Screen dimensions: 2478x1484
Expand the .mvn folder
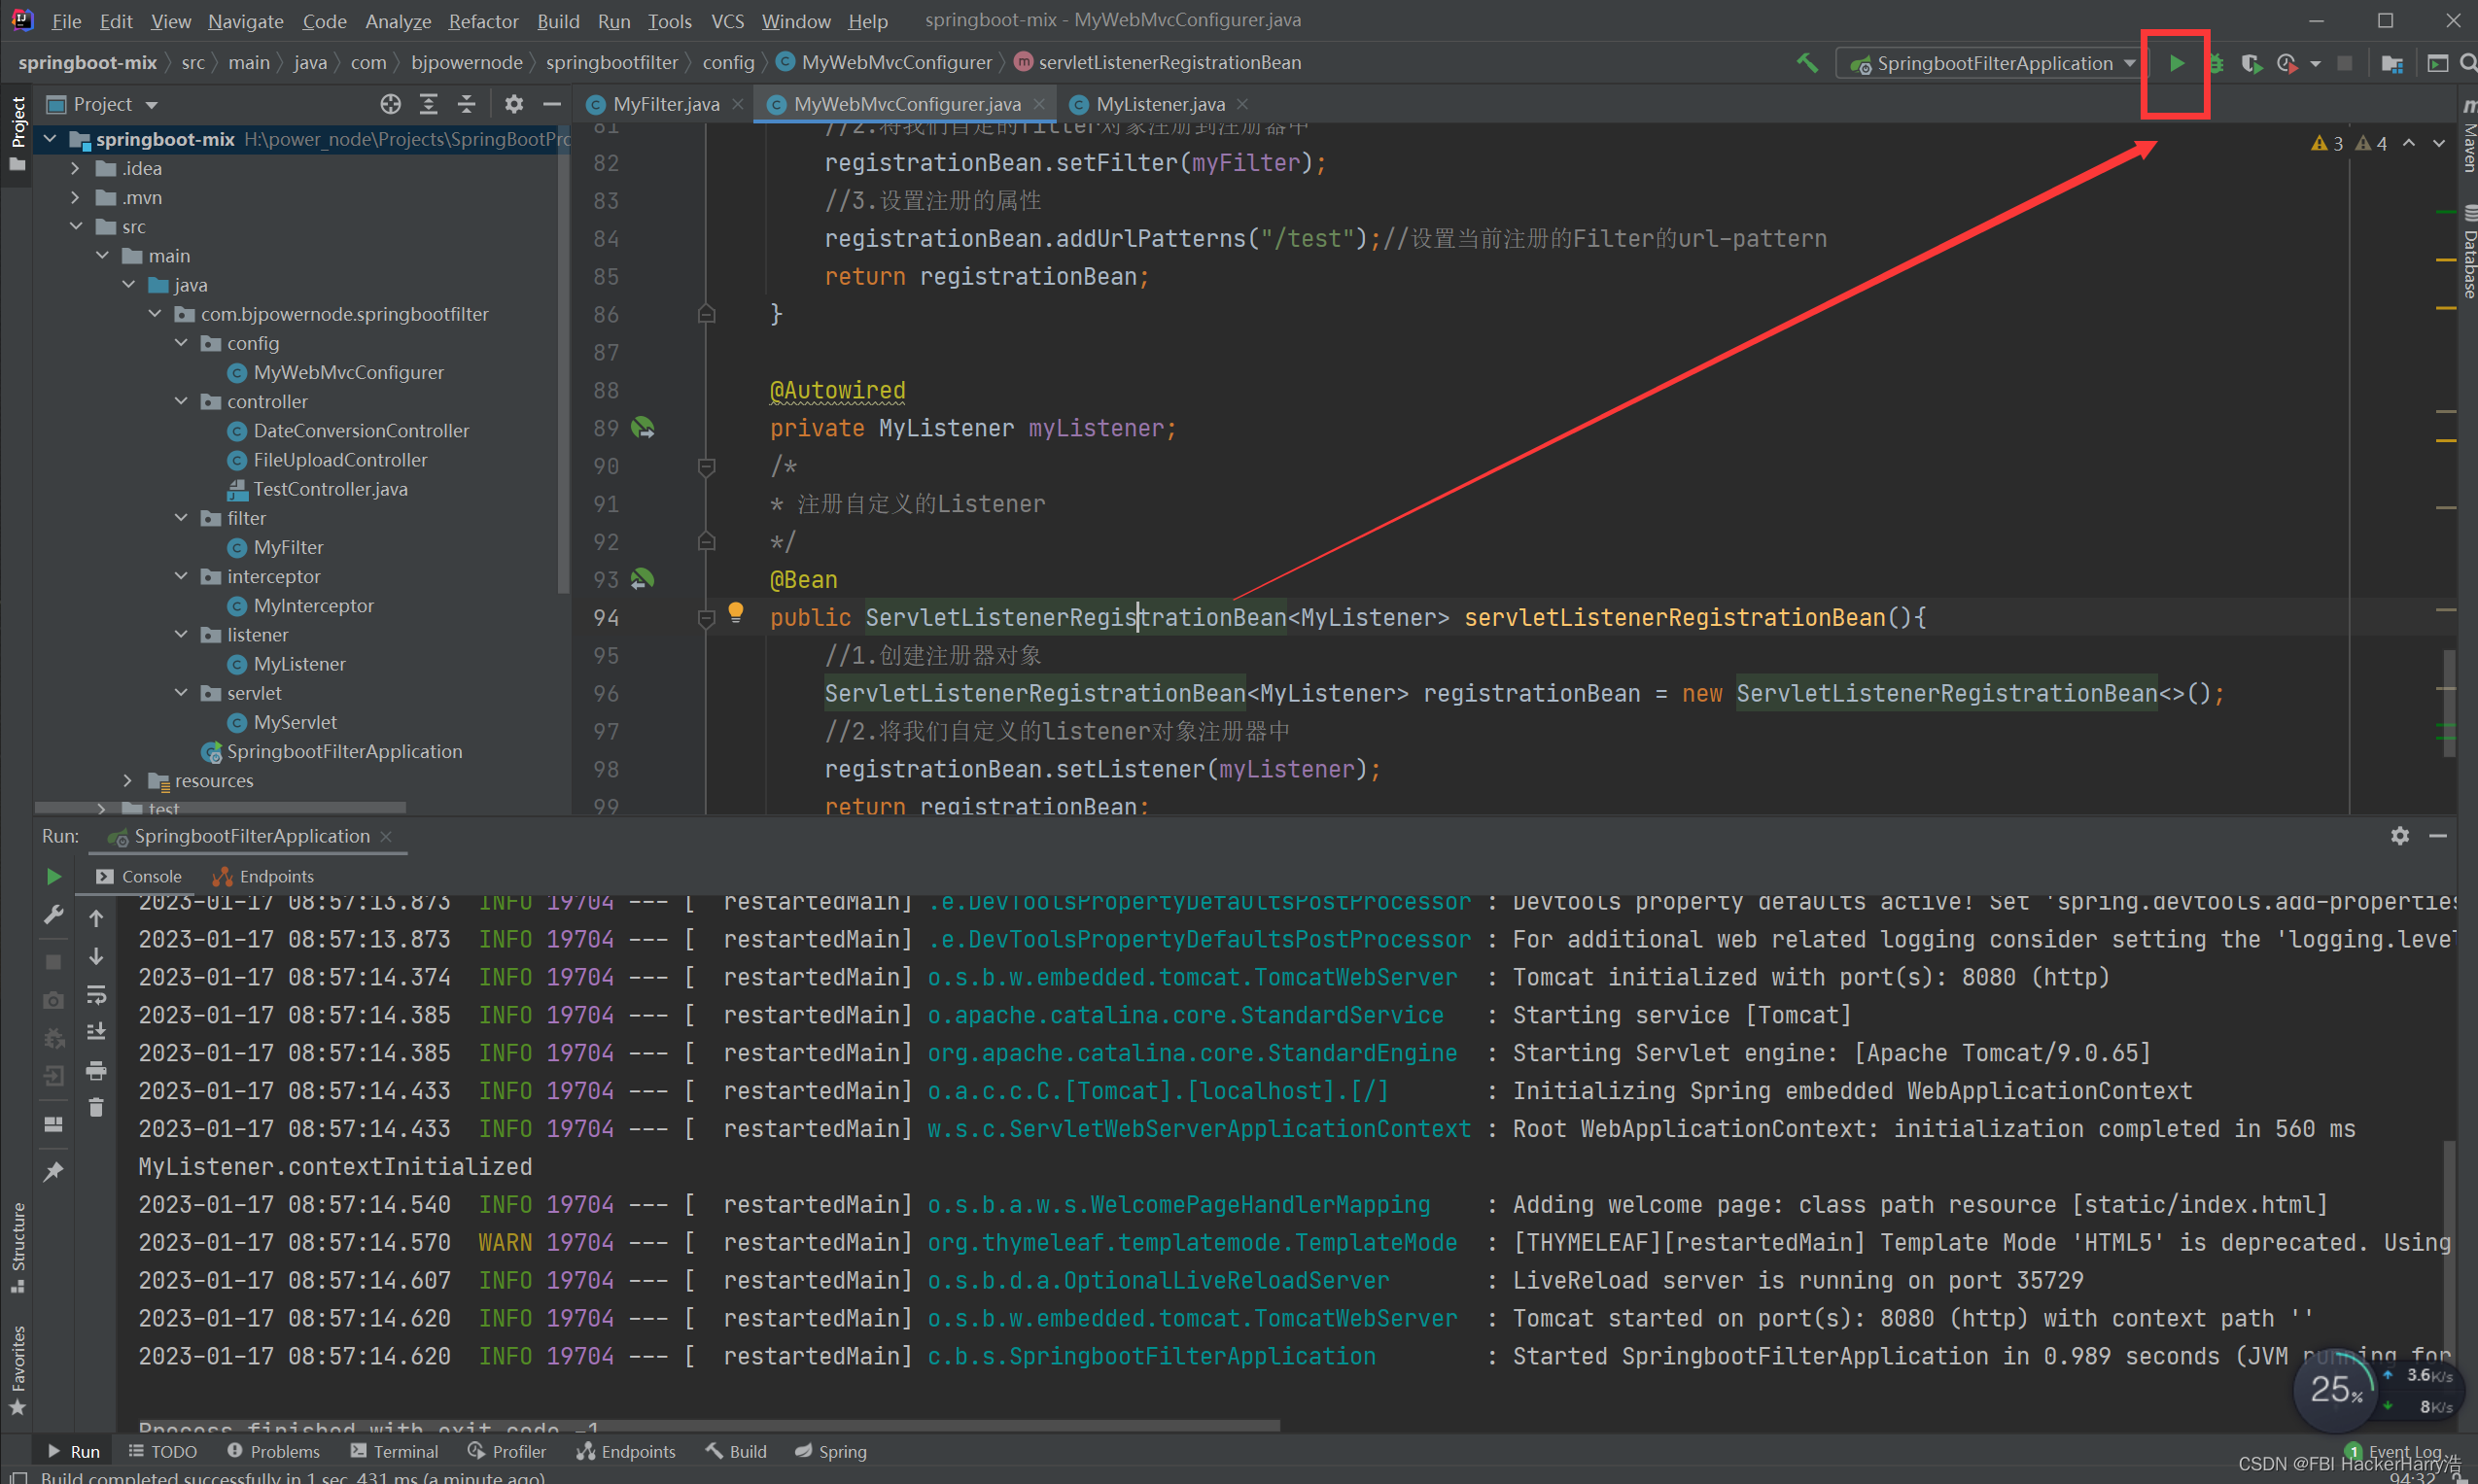(x=75, y=197)
